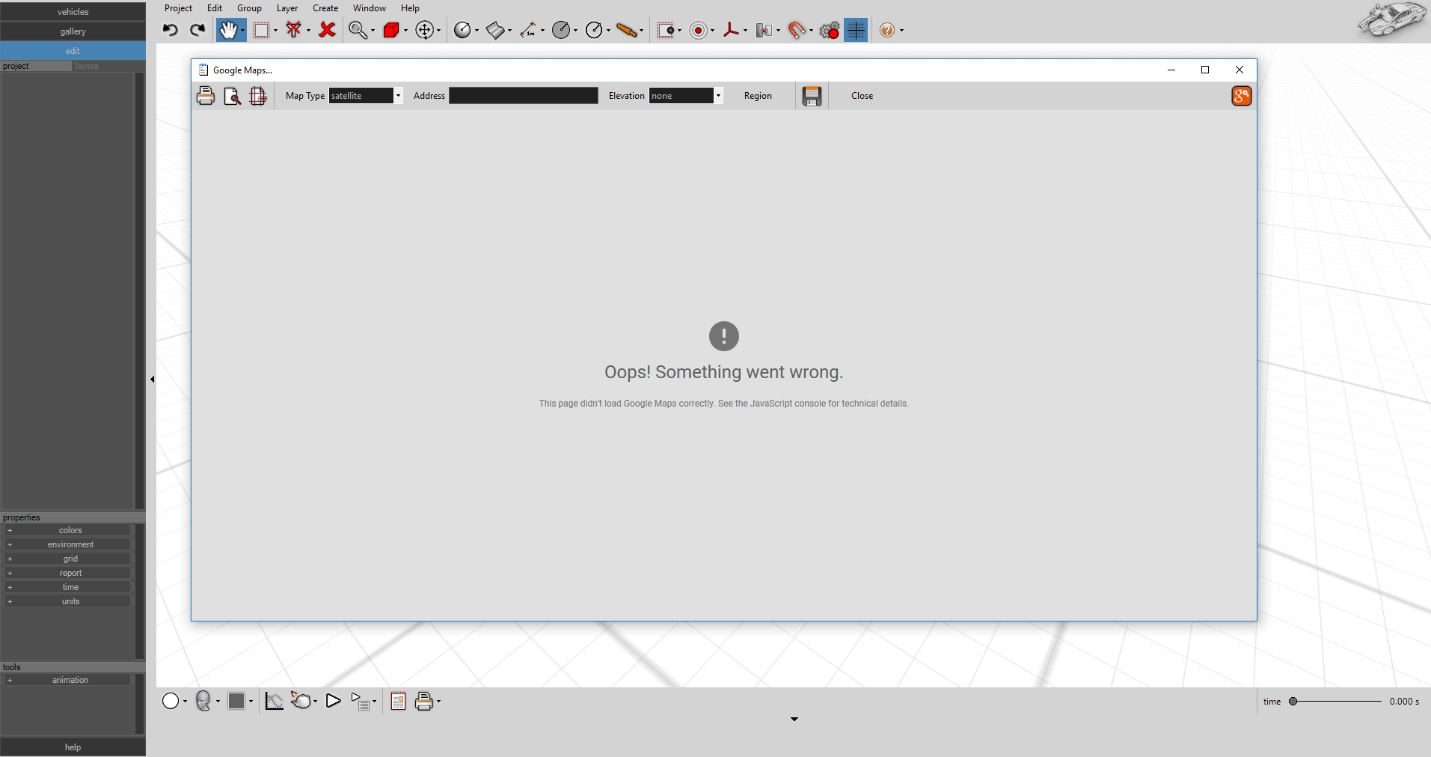Screen dimensions: 1431x757
Task: Click the red X delete icon
Action: (327, 31)
